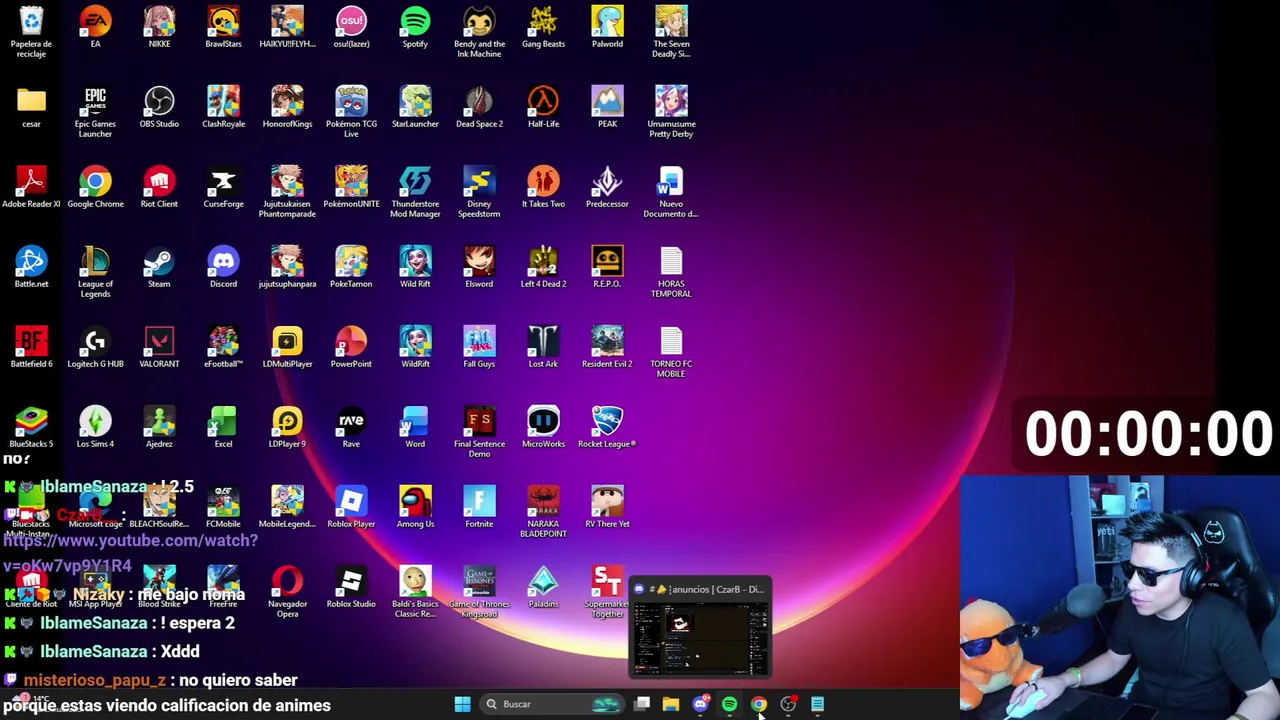The height and width of the screenshot is (720, 1280).
Task: Open Navegador Opera browser shortcut
Action: point(287,592)
